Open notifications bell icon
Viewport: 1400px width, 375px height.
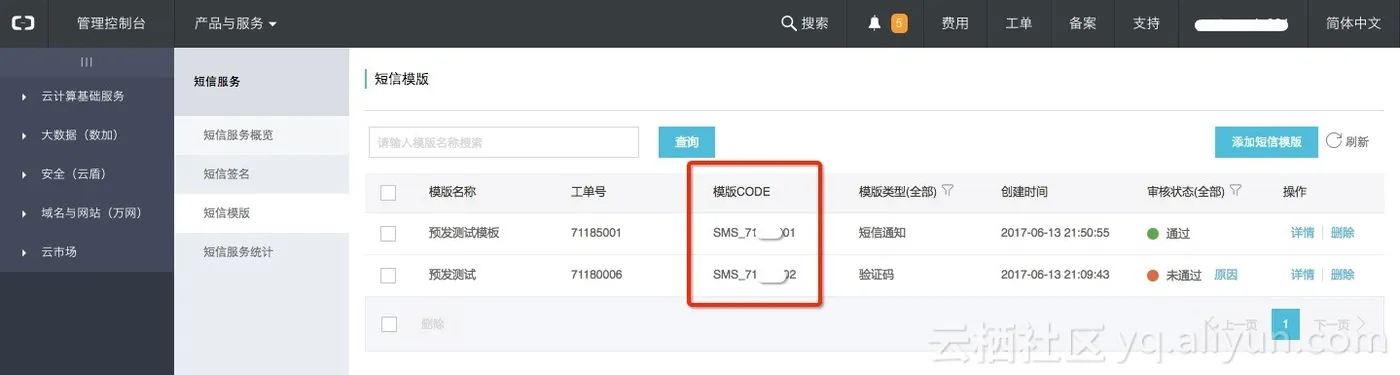tap(875, 23)
